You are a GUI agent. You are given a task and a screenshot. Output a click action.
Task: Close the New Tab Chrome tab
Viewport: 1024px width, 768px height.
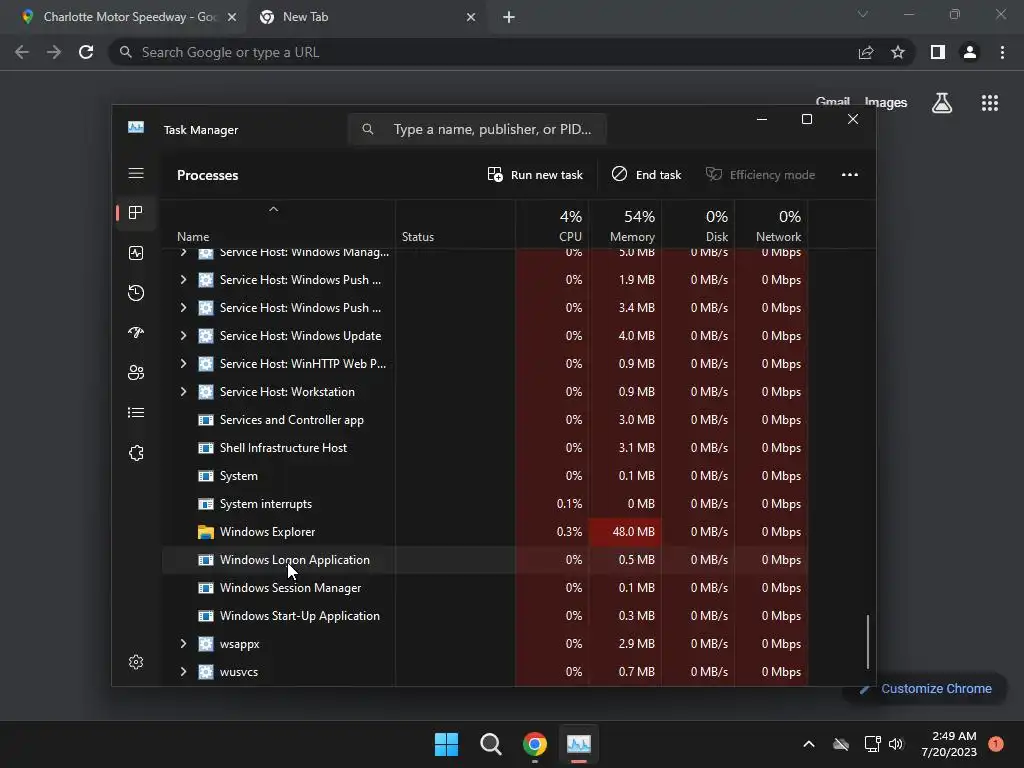(x=471, y=17)
